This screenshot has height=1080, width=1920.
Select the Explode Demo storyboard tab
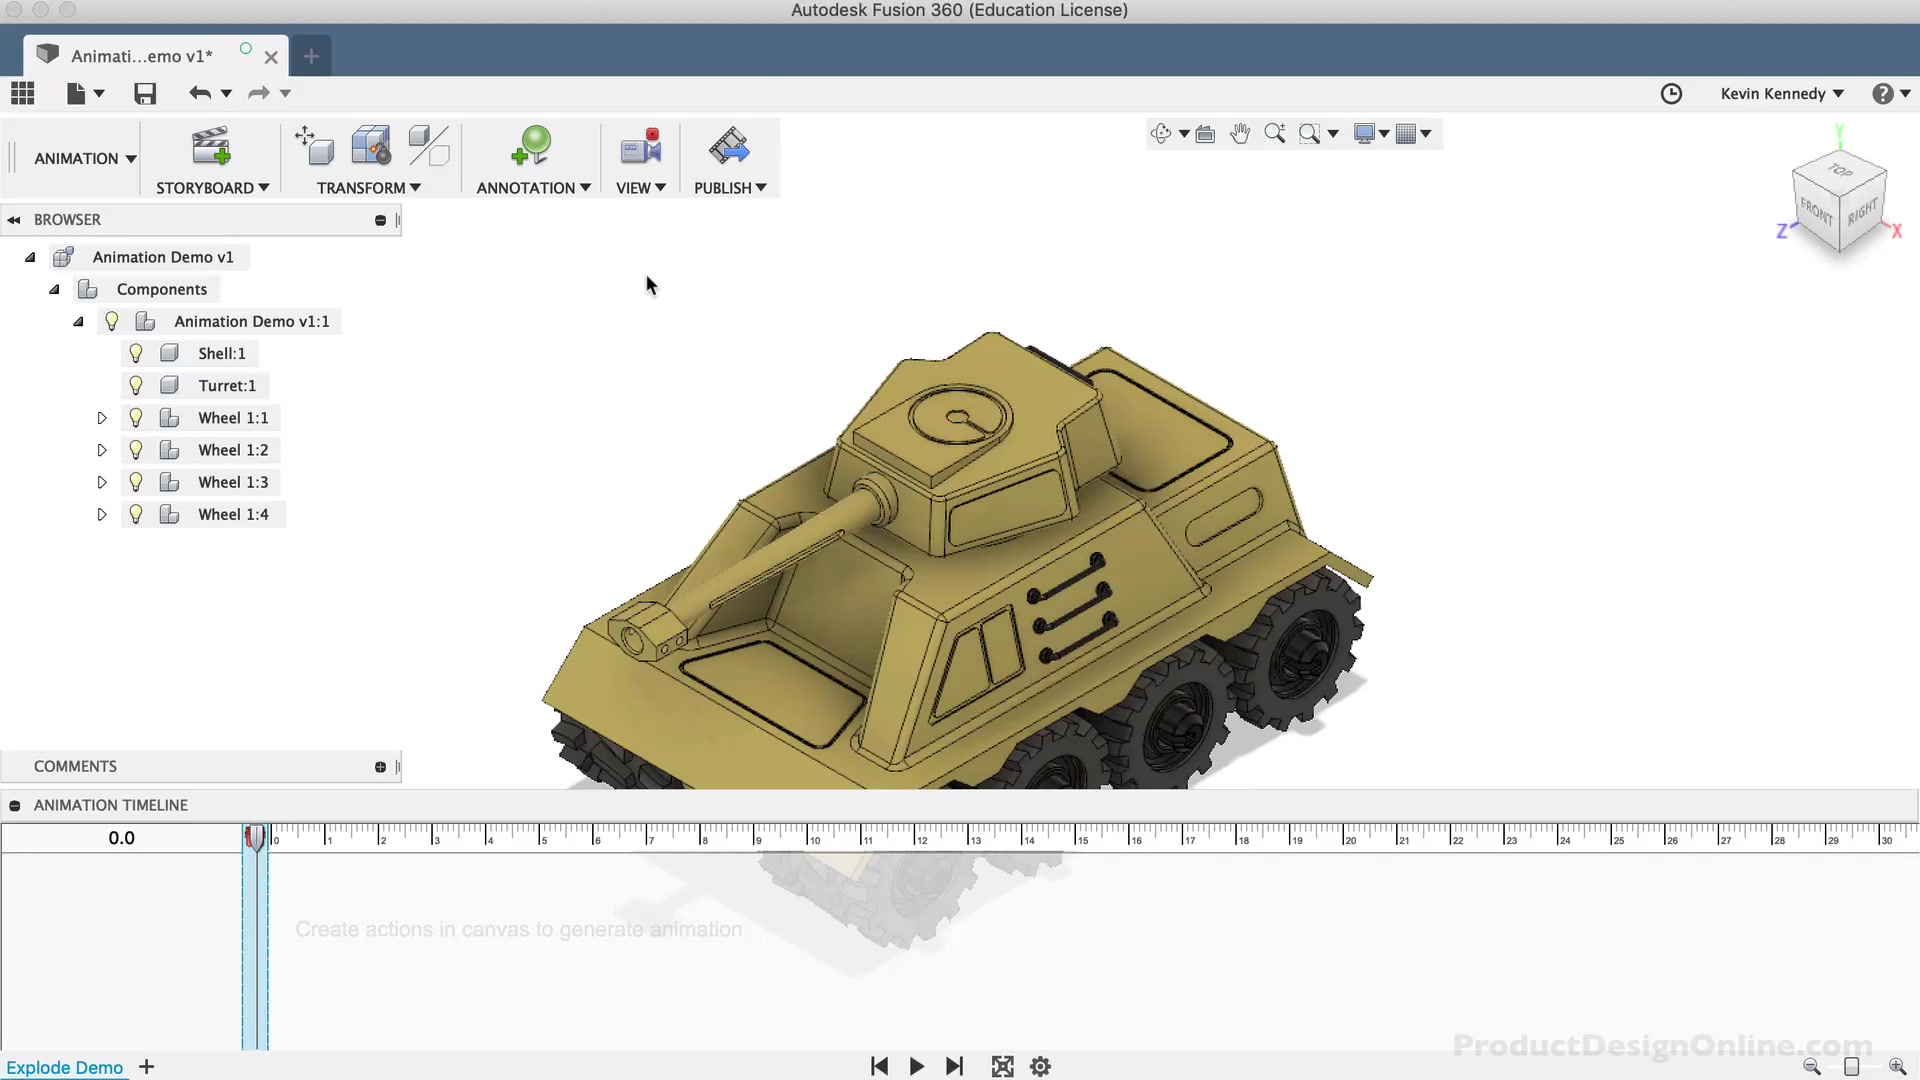[64, 1067]
